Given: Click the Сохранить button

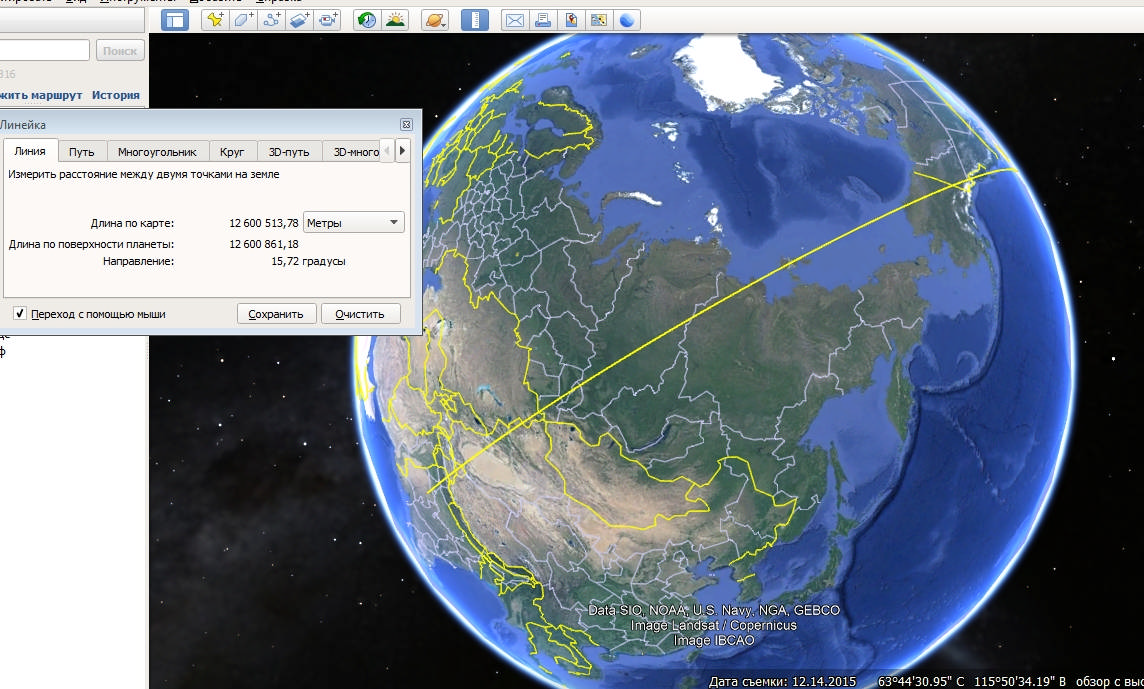Looking at the screenshot, I should click(x=276, y=314).
